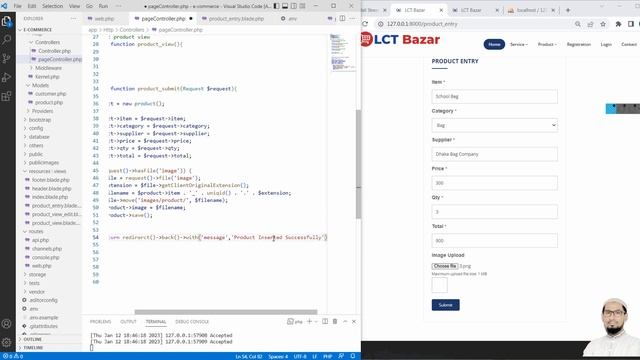Open the Edit menu
640x360 pixels.
tap(32, 6)
